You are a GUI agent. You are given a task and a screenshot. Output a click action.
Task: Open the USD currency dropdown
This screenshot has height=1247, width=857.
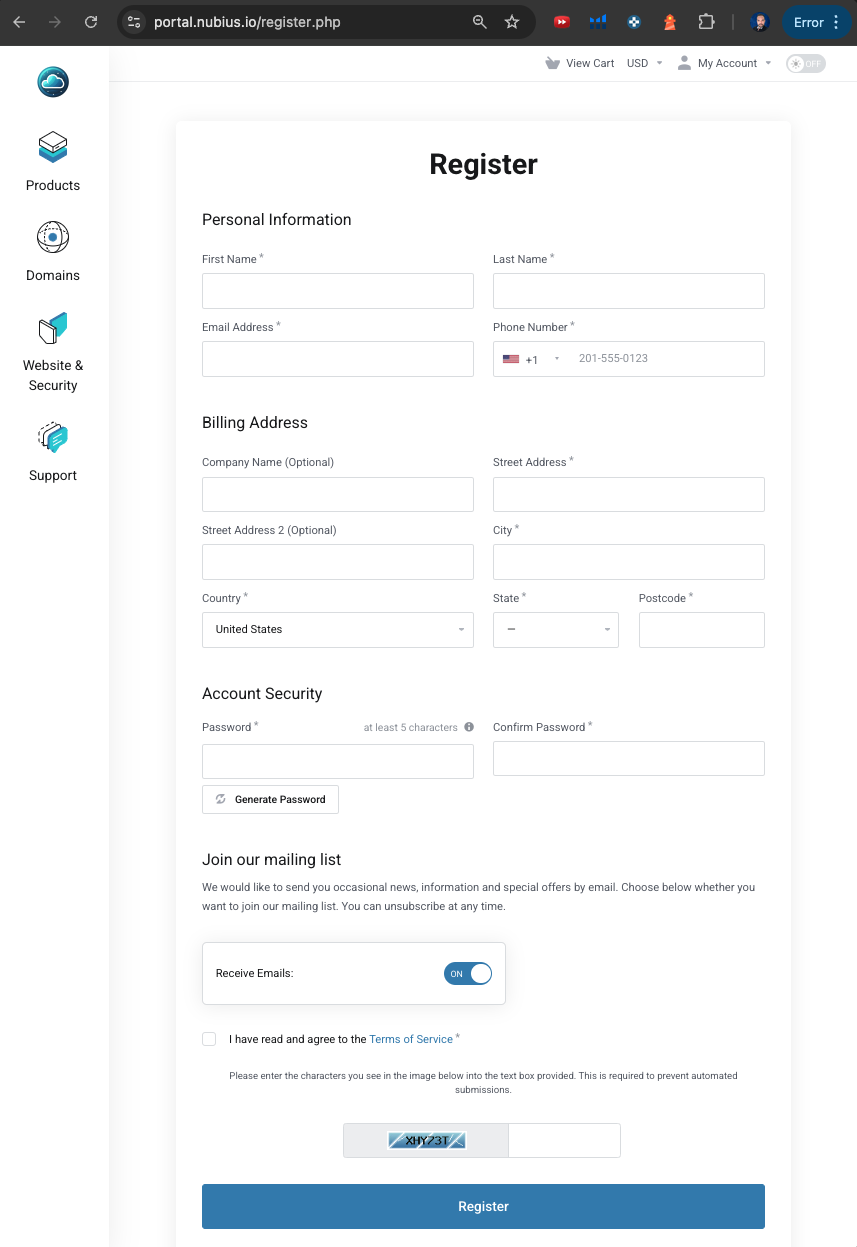644,63
